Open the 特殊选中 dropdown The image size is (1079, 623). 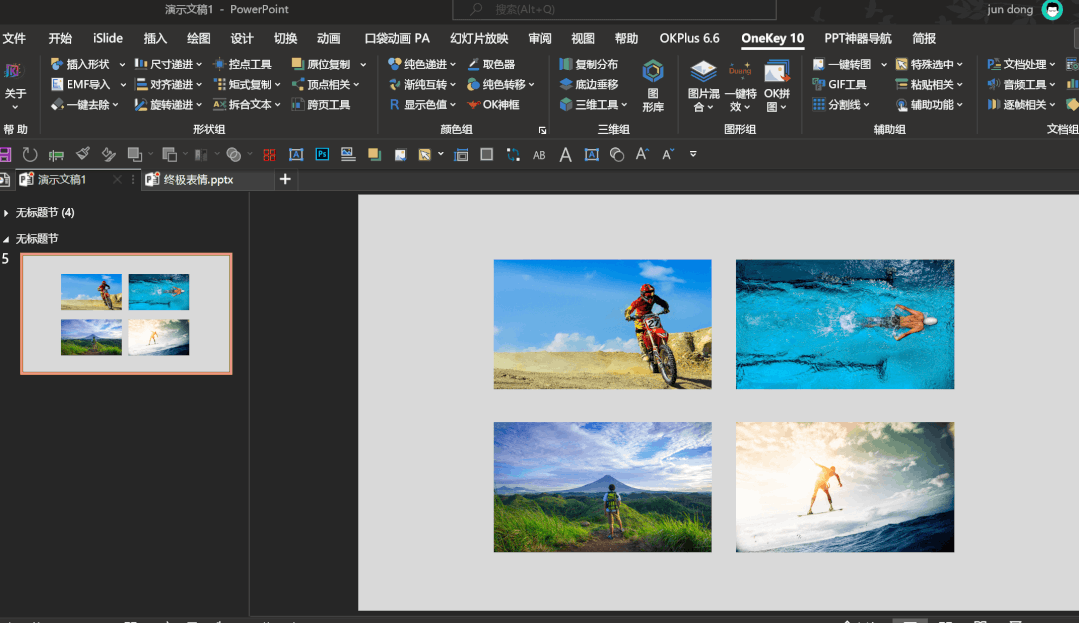tap(959, 64)
